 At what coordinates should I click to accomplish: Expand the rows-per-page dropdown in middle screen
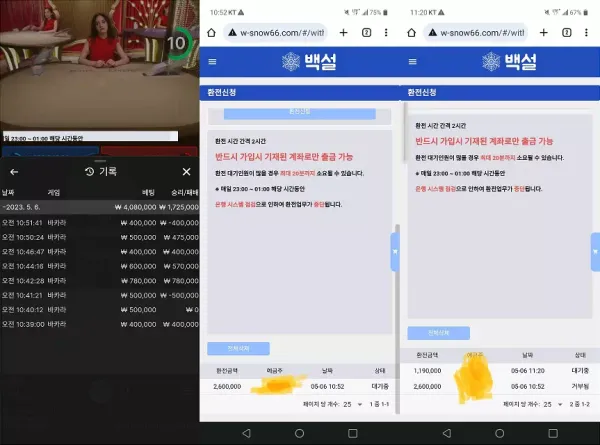click(x=353, y=404)
